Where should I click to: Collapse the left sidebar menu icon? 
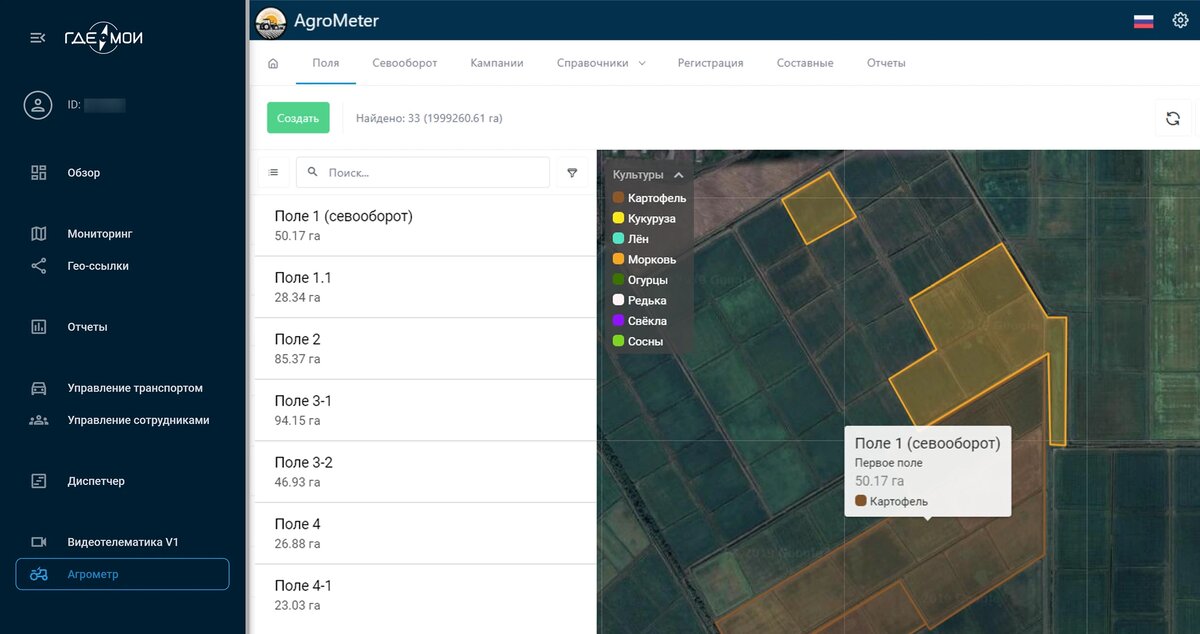pyautogui.click(x=38, y=38)
